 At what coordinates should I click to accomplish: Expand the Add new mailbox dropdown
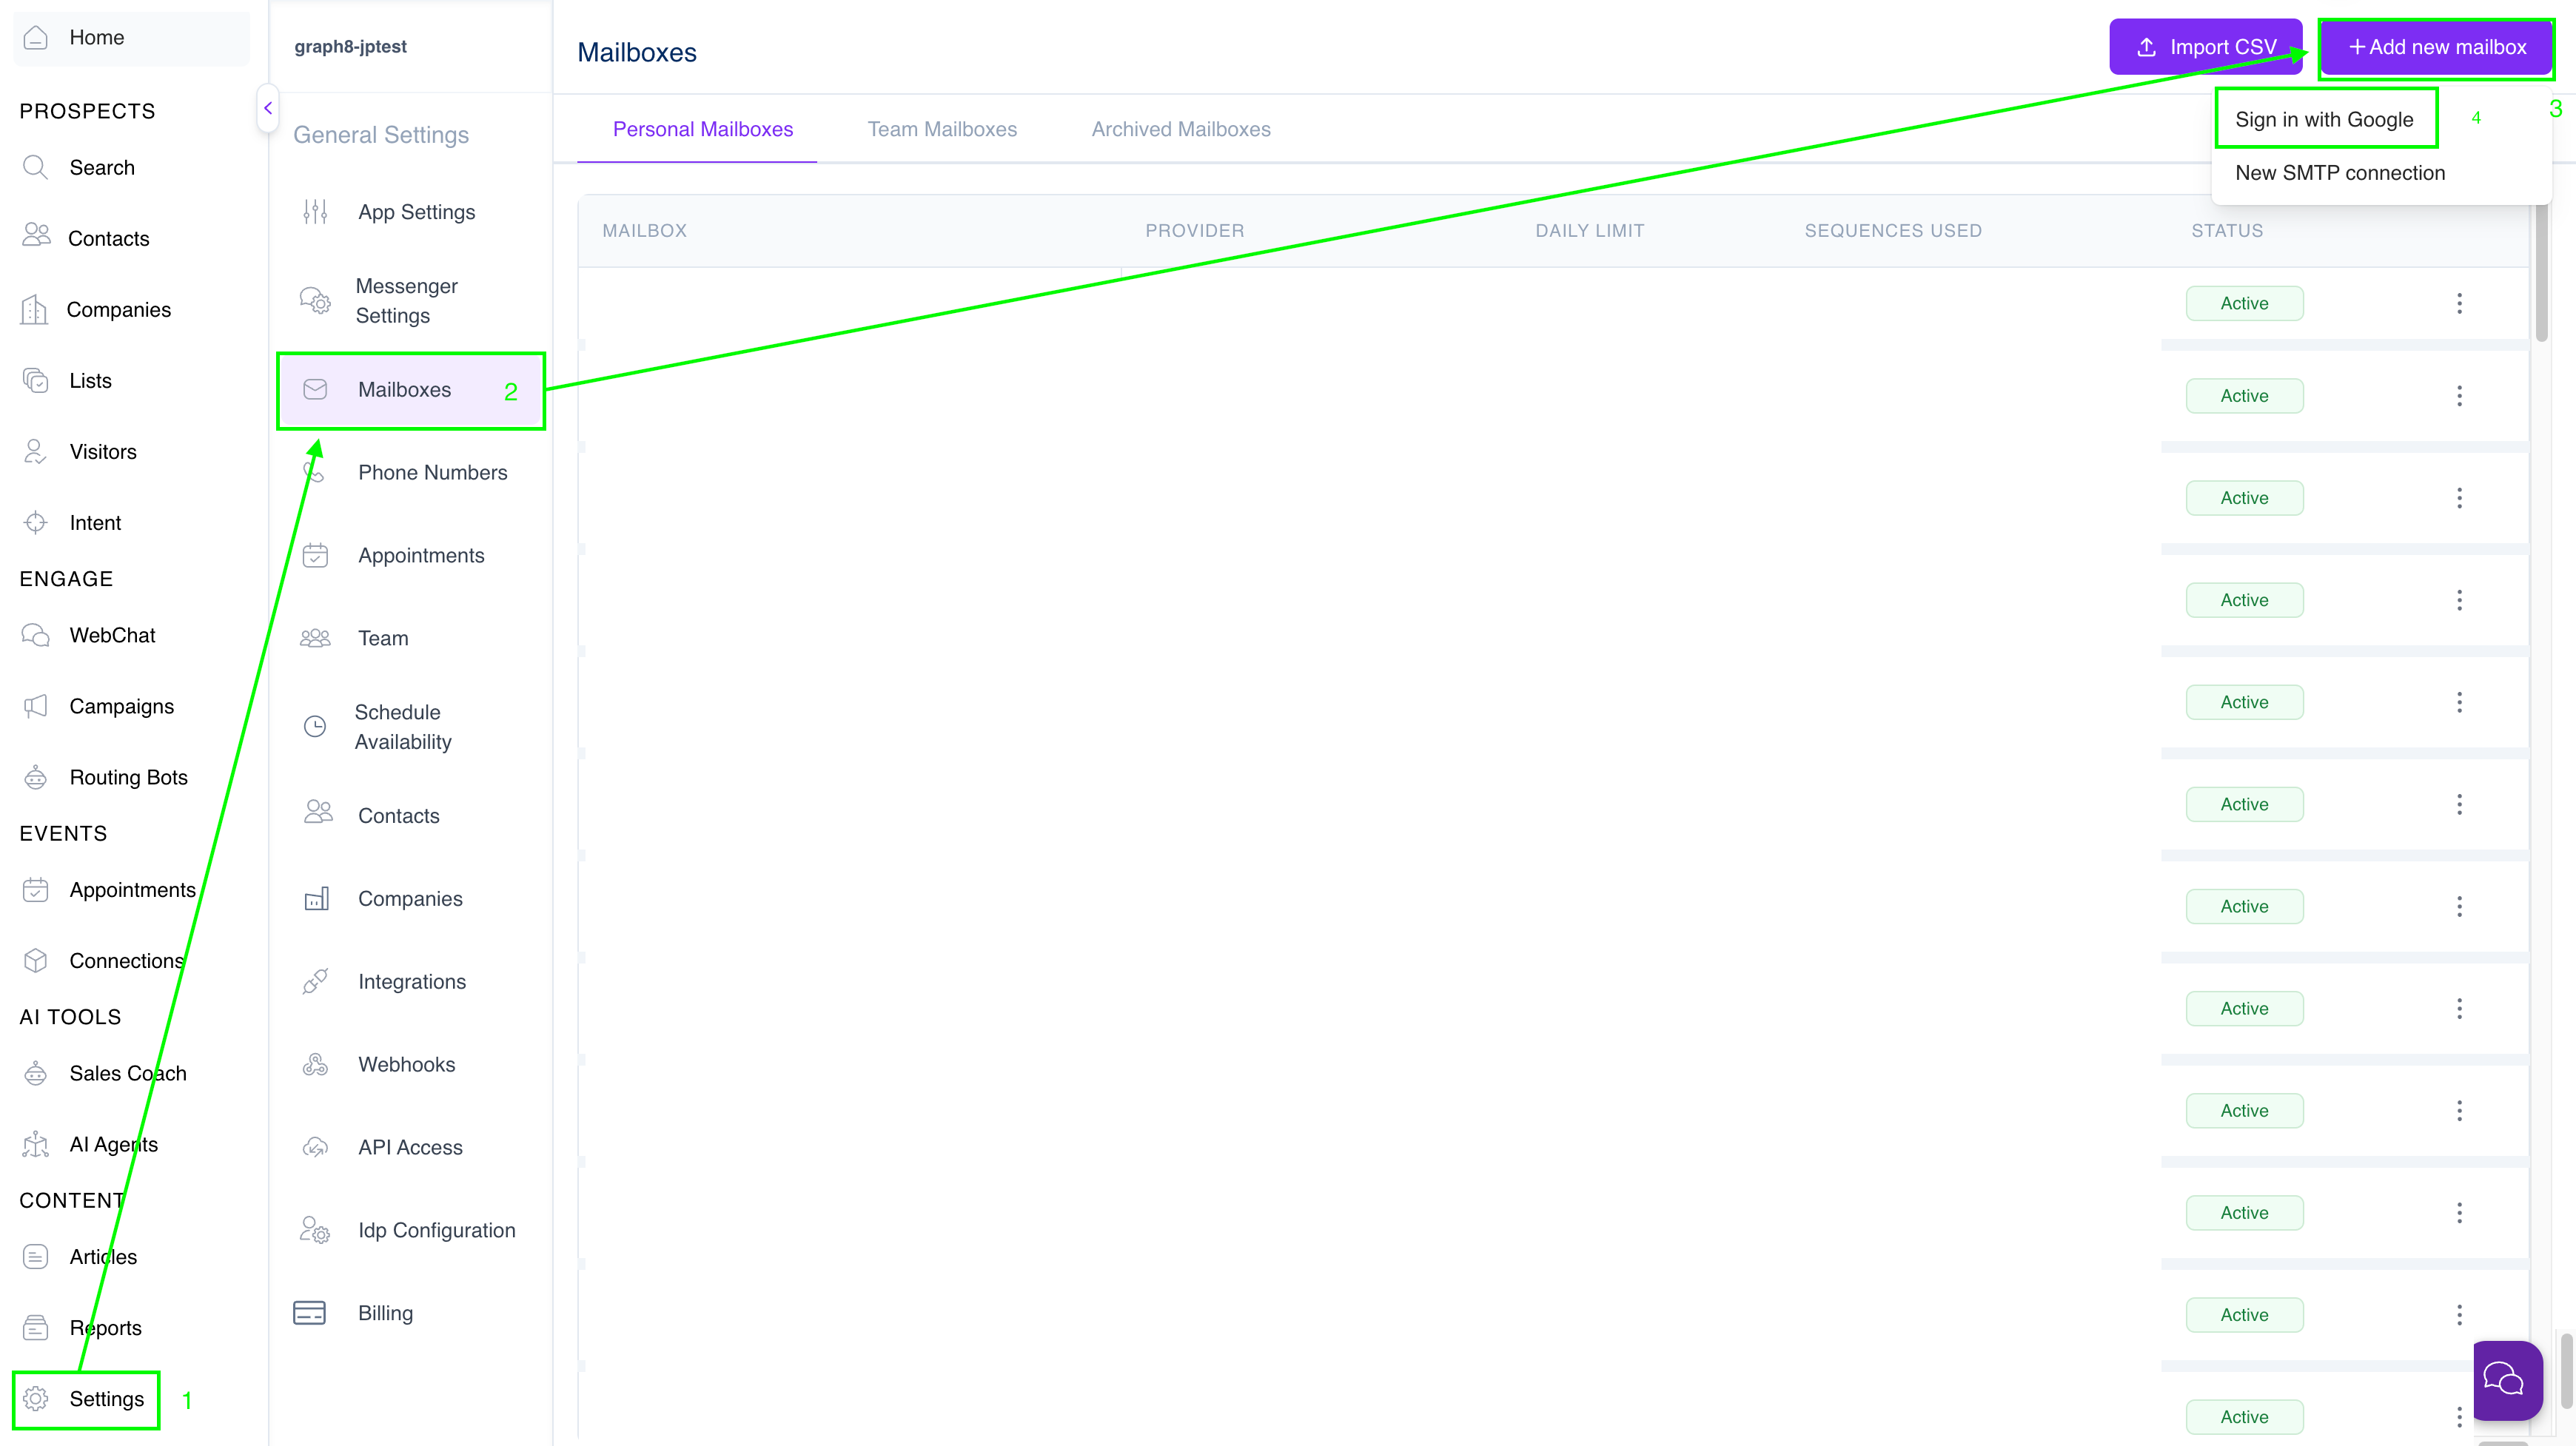point(2436,47)
